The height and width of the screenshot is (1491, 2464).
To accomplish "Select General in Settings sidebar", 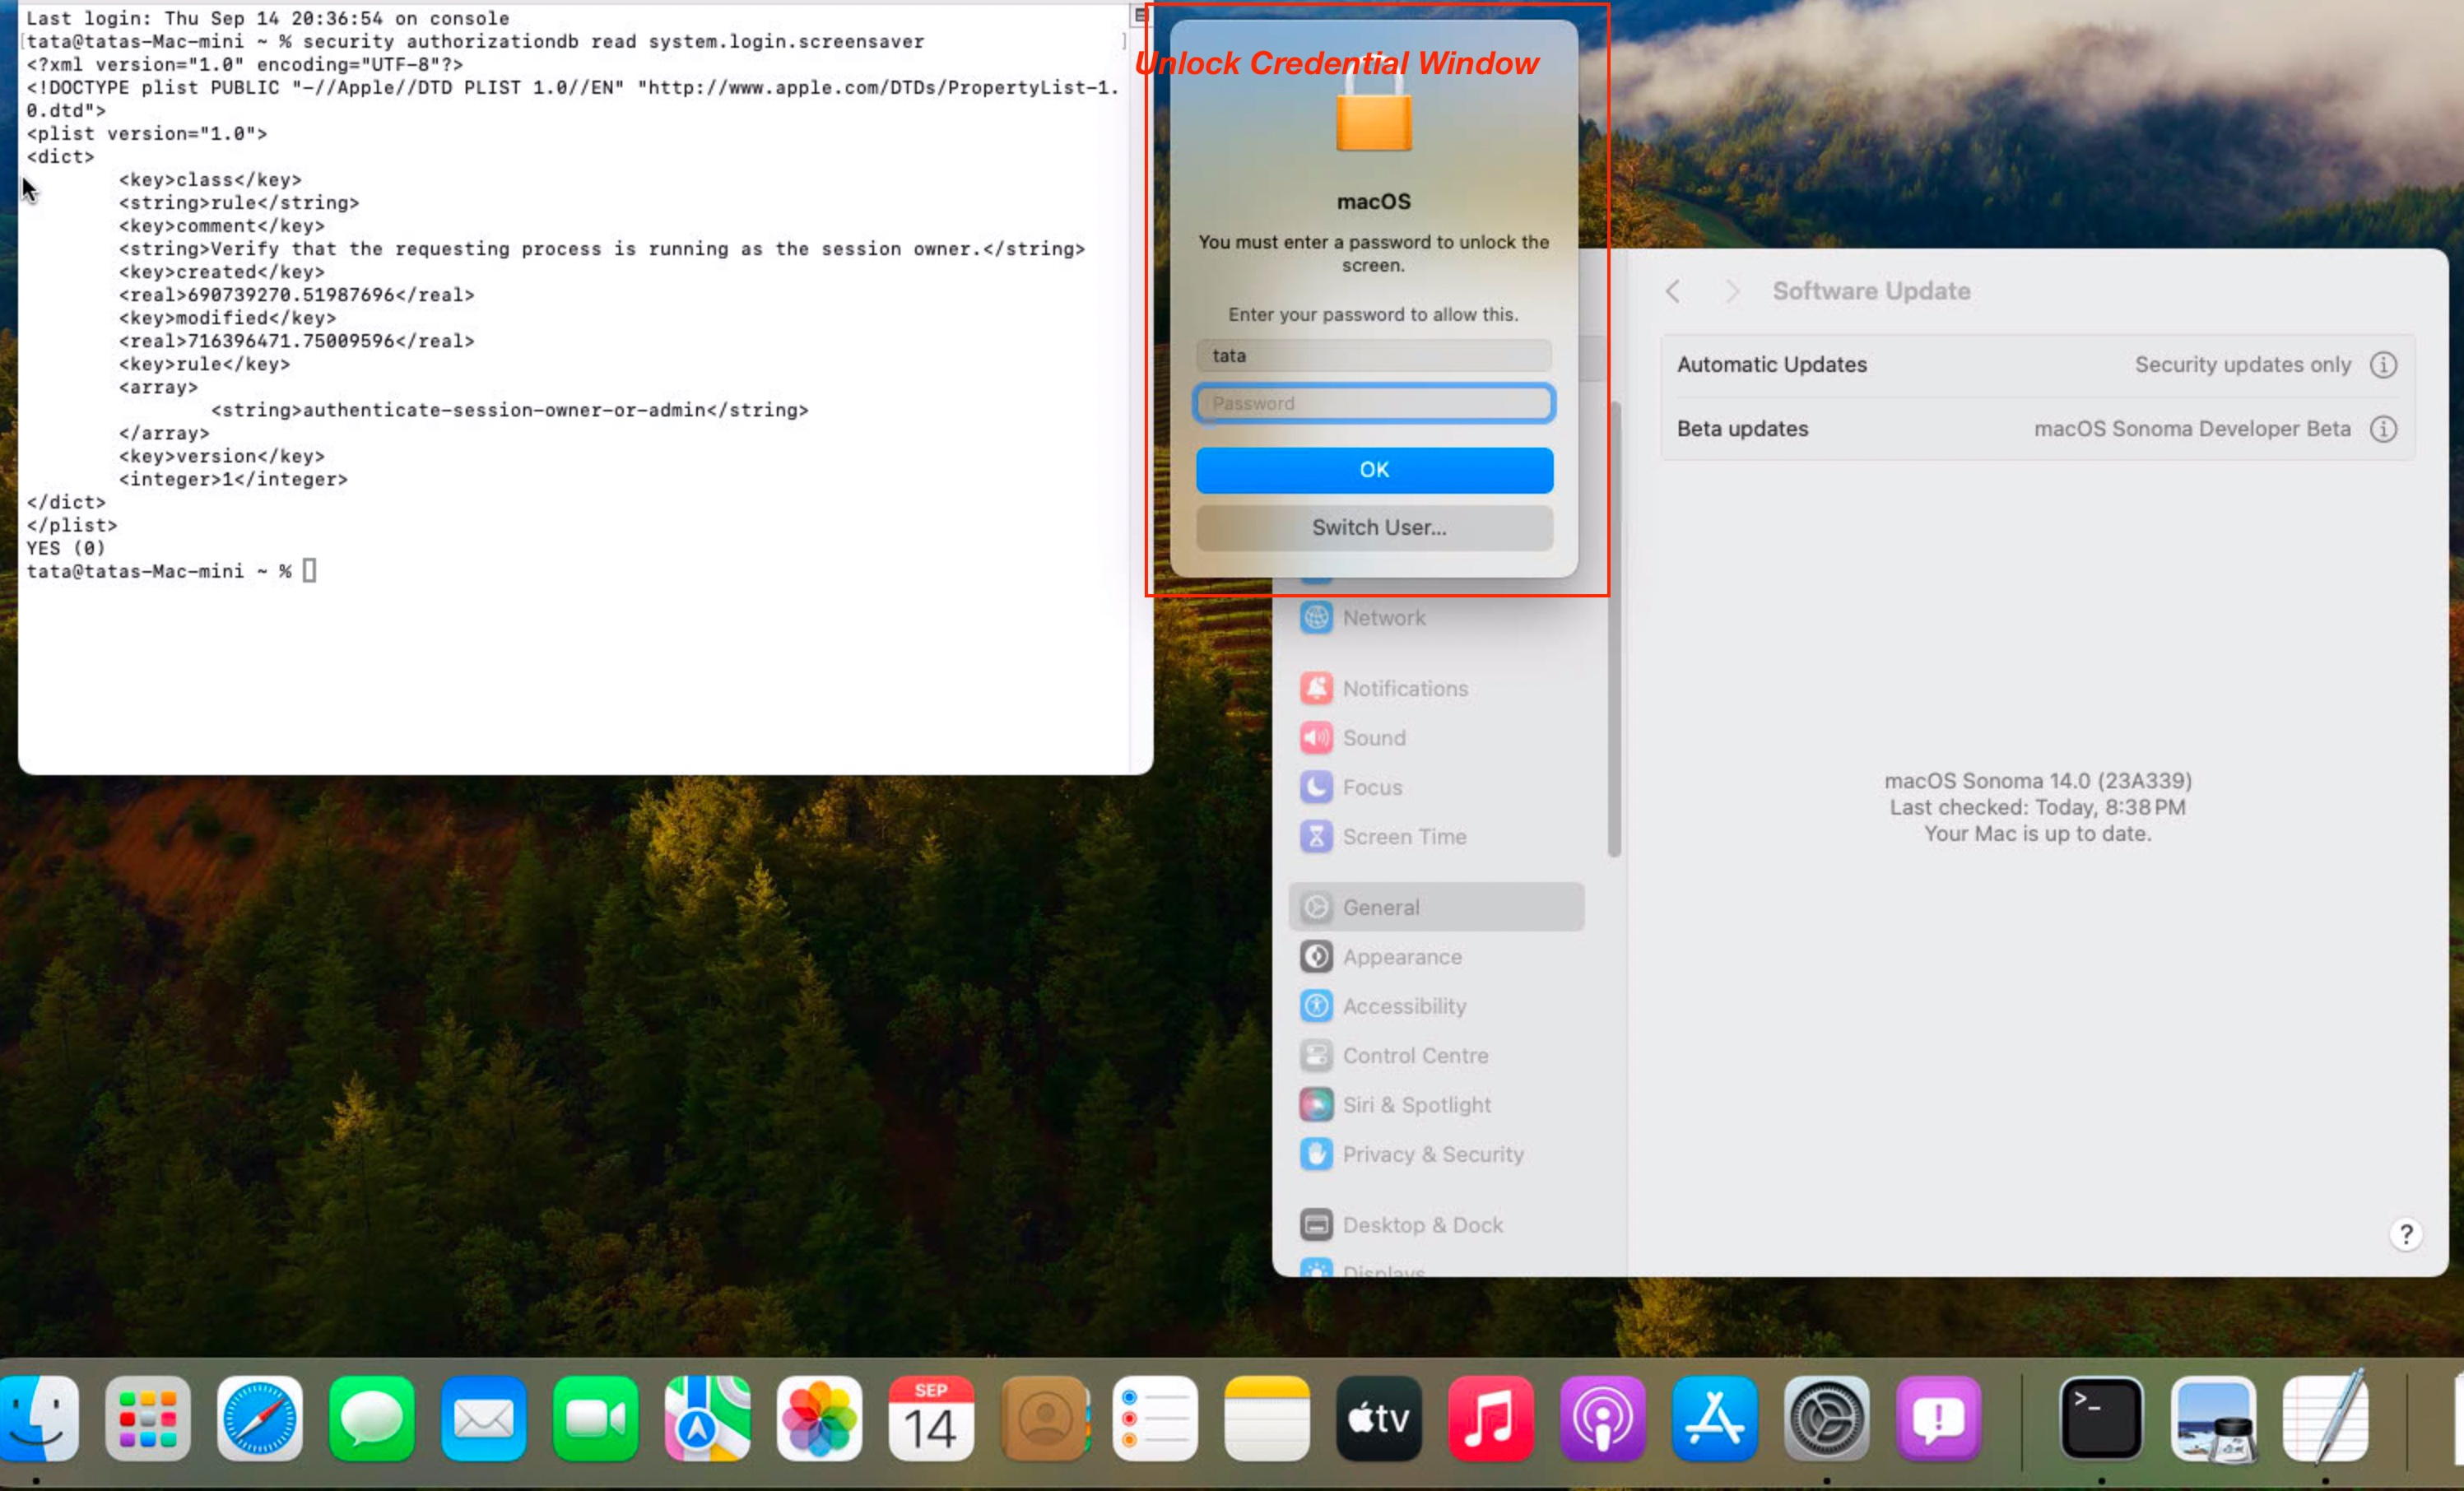I will point(1436,908).
